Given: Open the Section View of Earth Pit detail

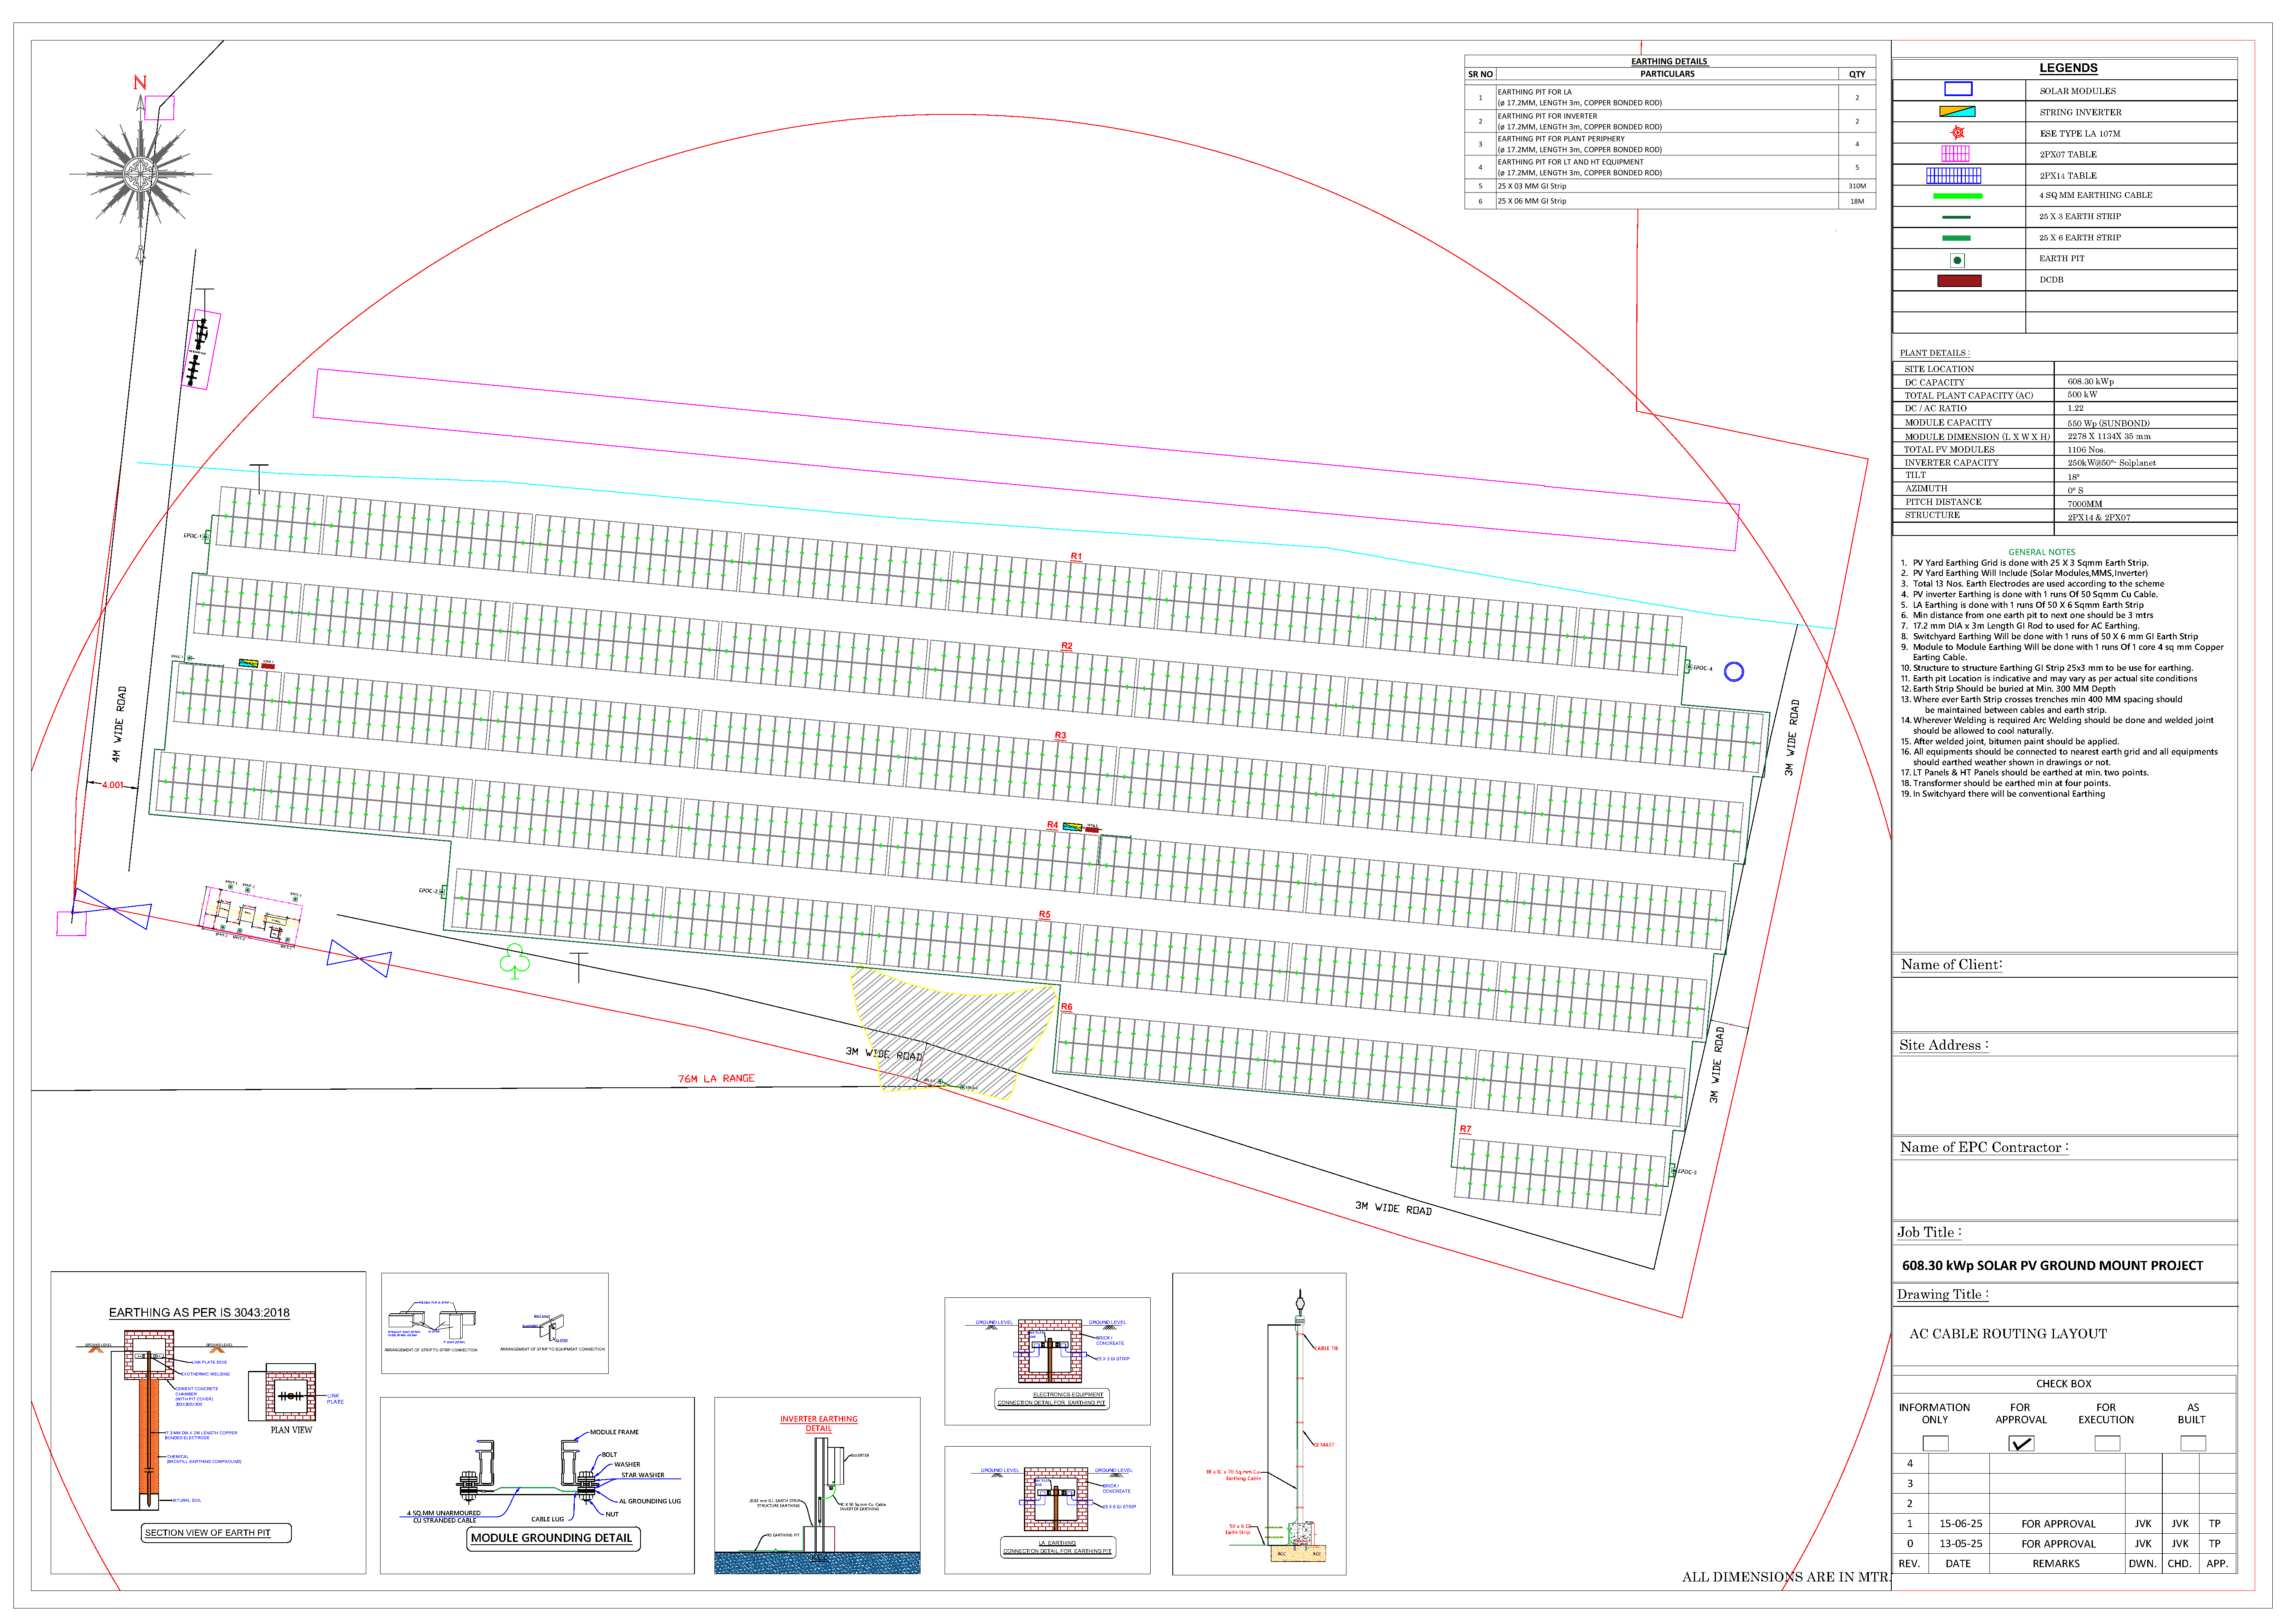Looking at the screenshot, I should (x=208, y=1422).
